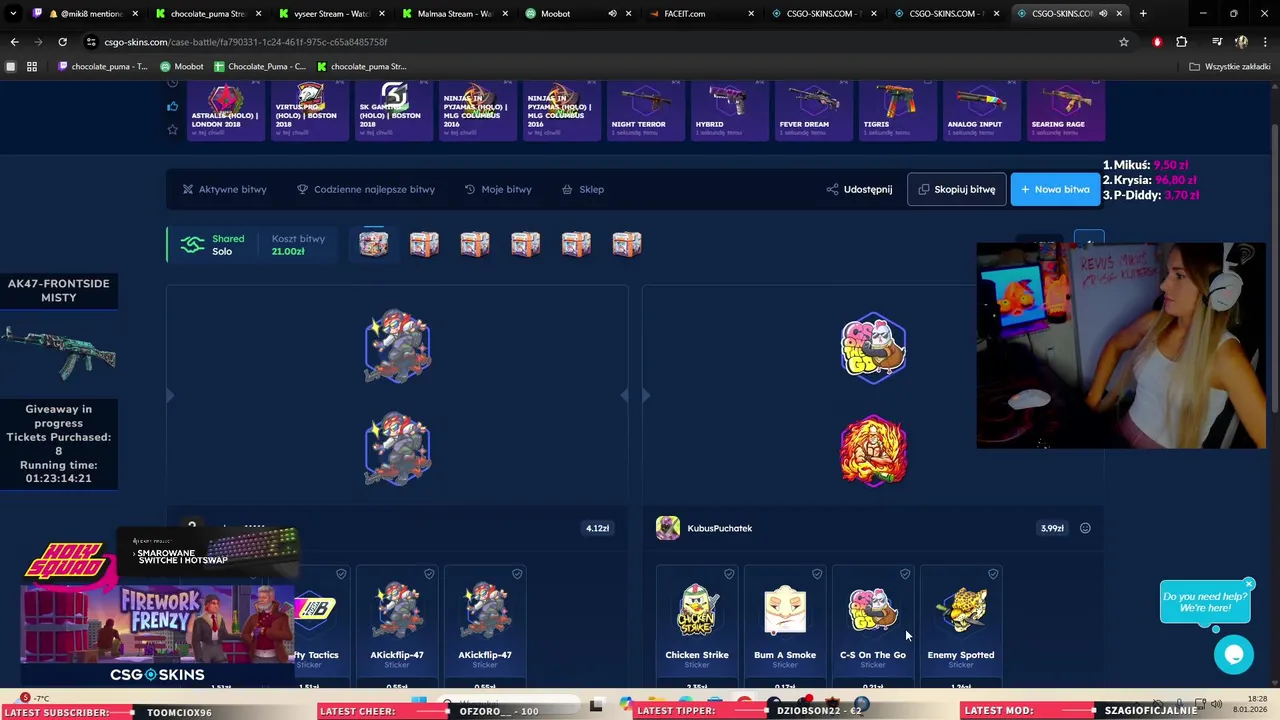Click the Astralis (Holo) London 2018 drop
1280x720 pixels.
(226, 112)
